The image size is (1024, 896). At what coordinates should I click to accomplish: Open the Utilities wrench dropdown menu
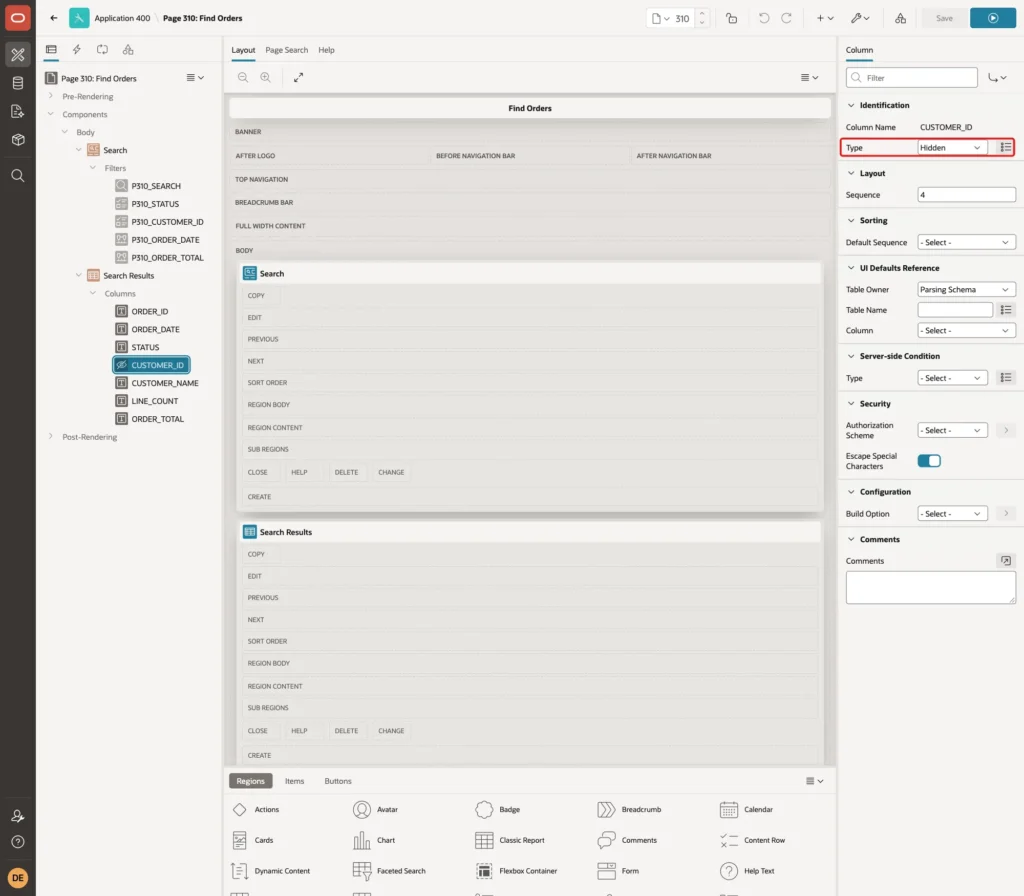859,18
